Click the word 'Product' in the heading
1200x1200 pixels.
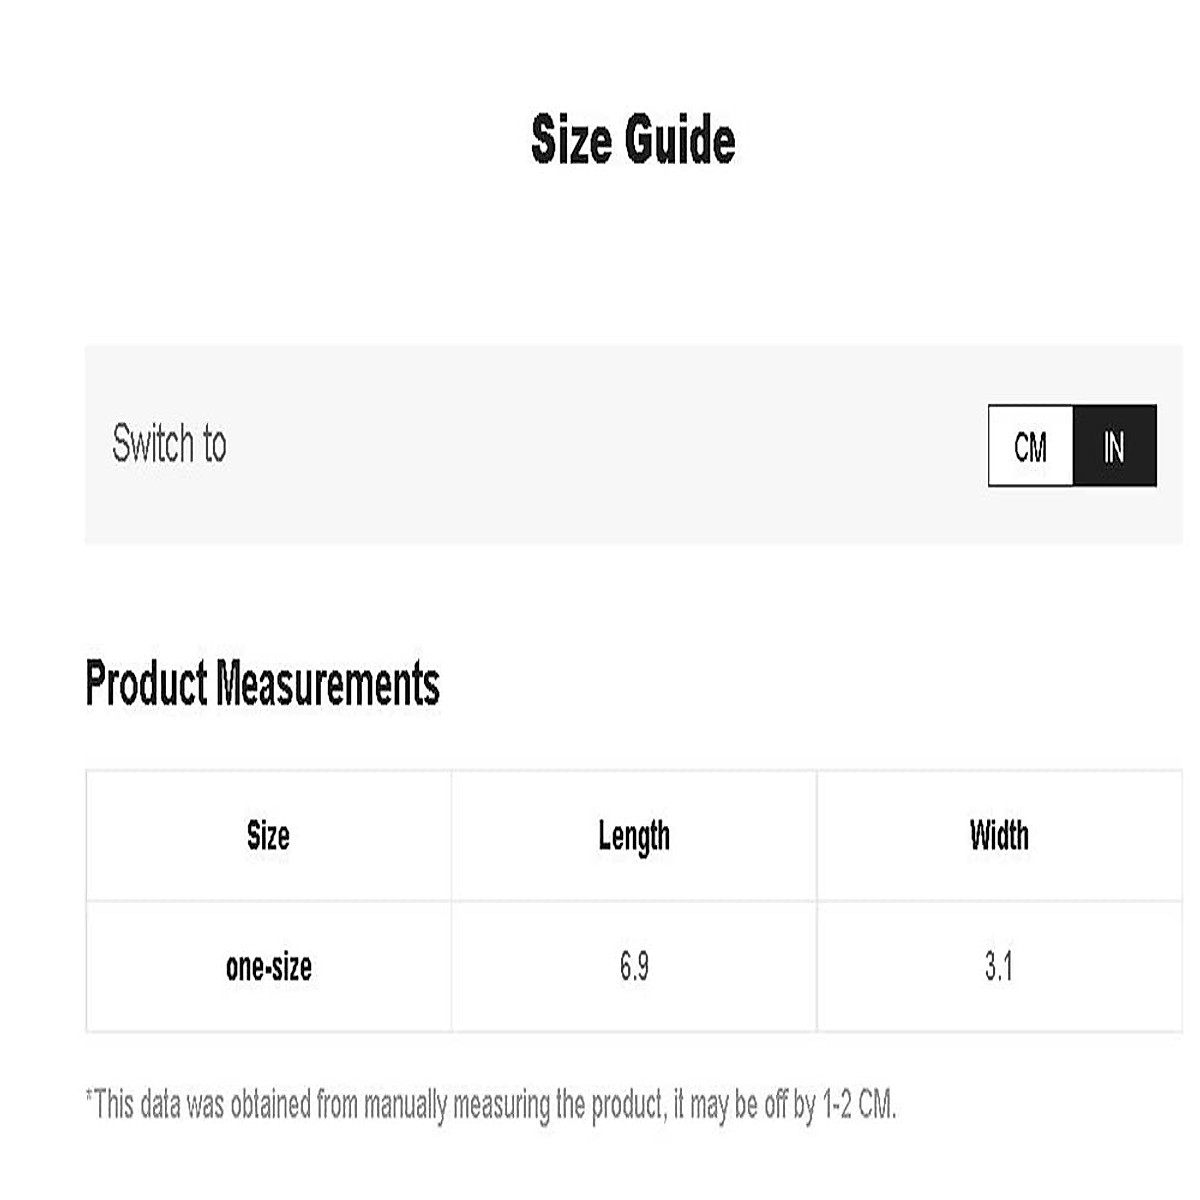[x=146, y=684]
